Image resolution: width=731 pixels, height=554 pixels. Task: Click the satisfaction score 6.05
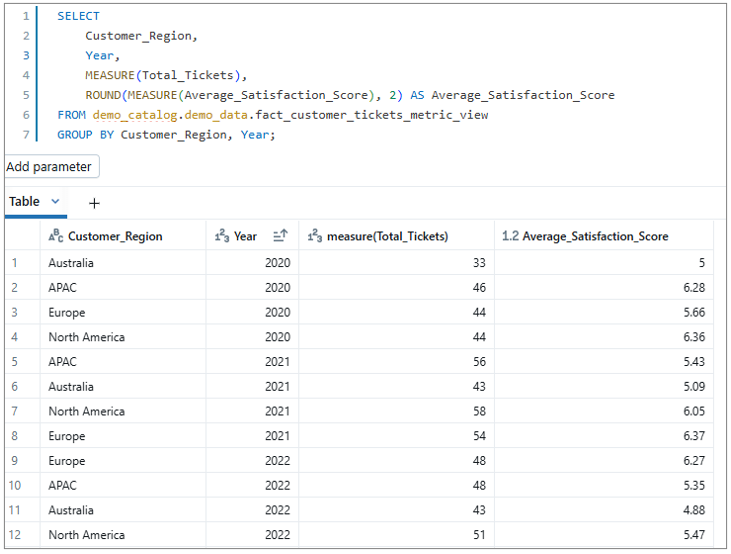[x=694, y=411]
